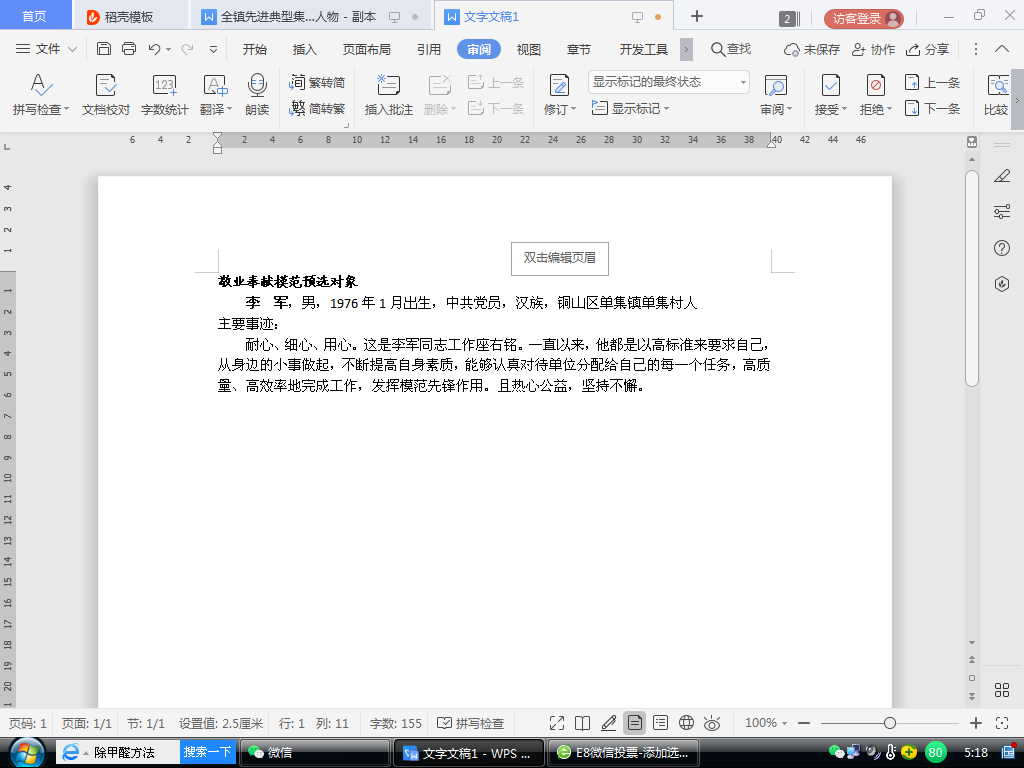Click 访客登录 login button
This screenshot has width=1024, height=768.
(864, 18)
